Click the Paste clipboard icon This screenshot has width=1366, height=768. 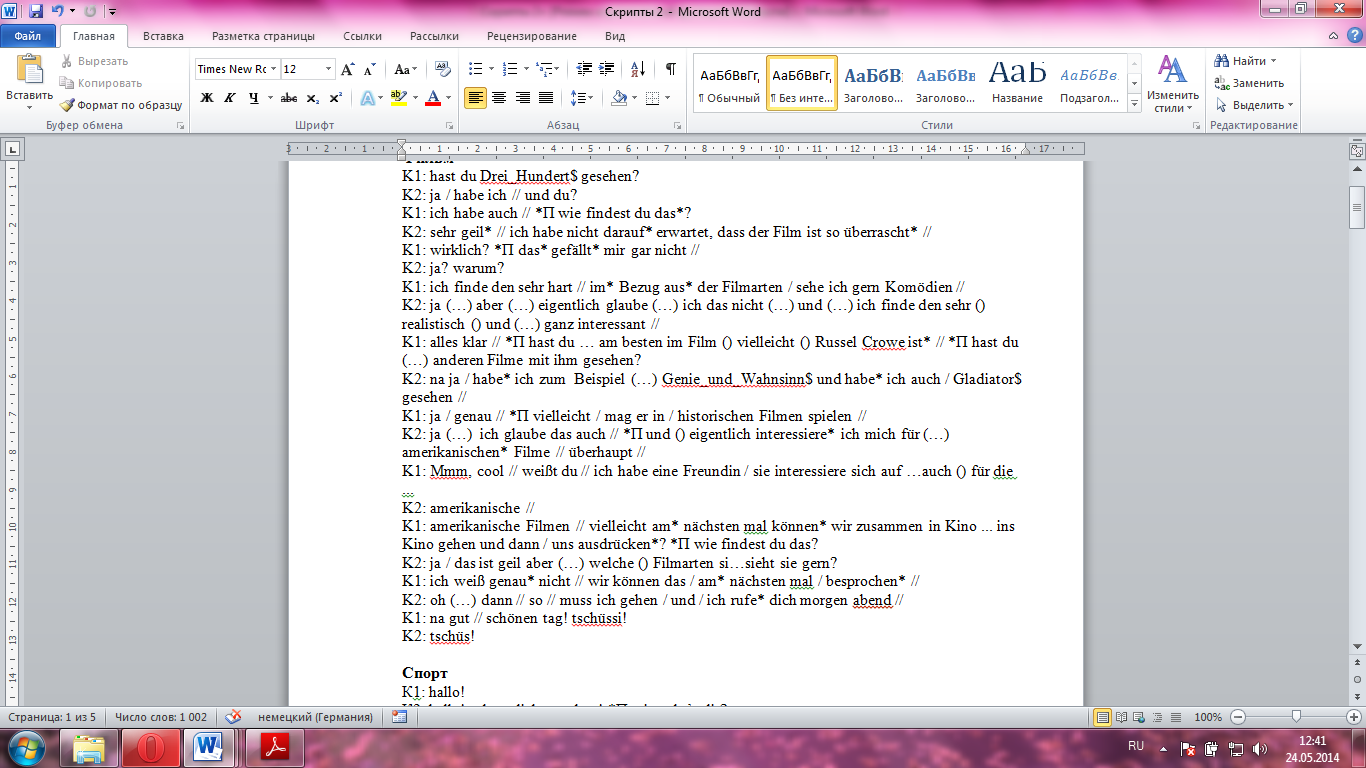pyautogui.click(x=30, y=72)
